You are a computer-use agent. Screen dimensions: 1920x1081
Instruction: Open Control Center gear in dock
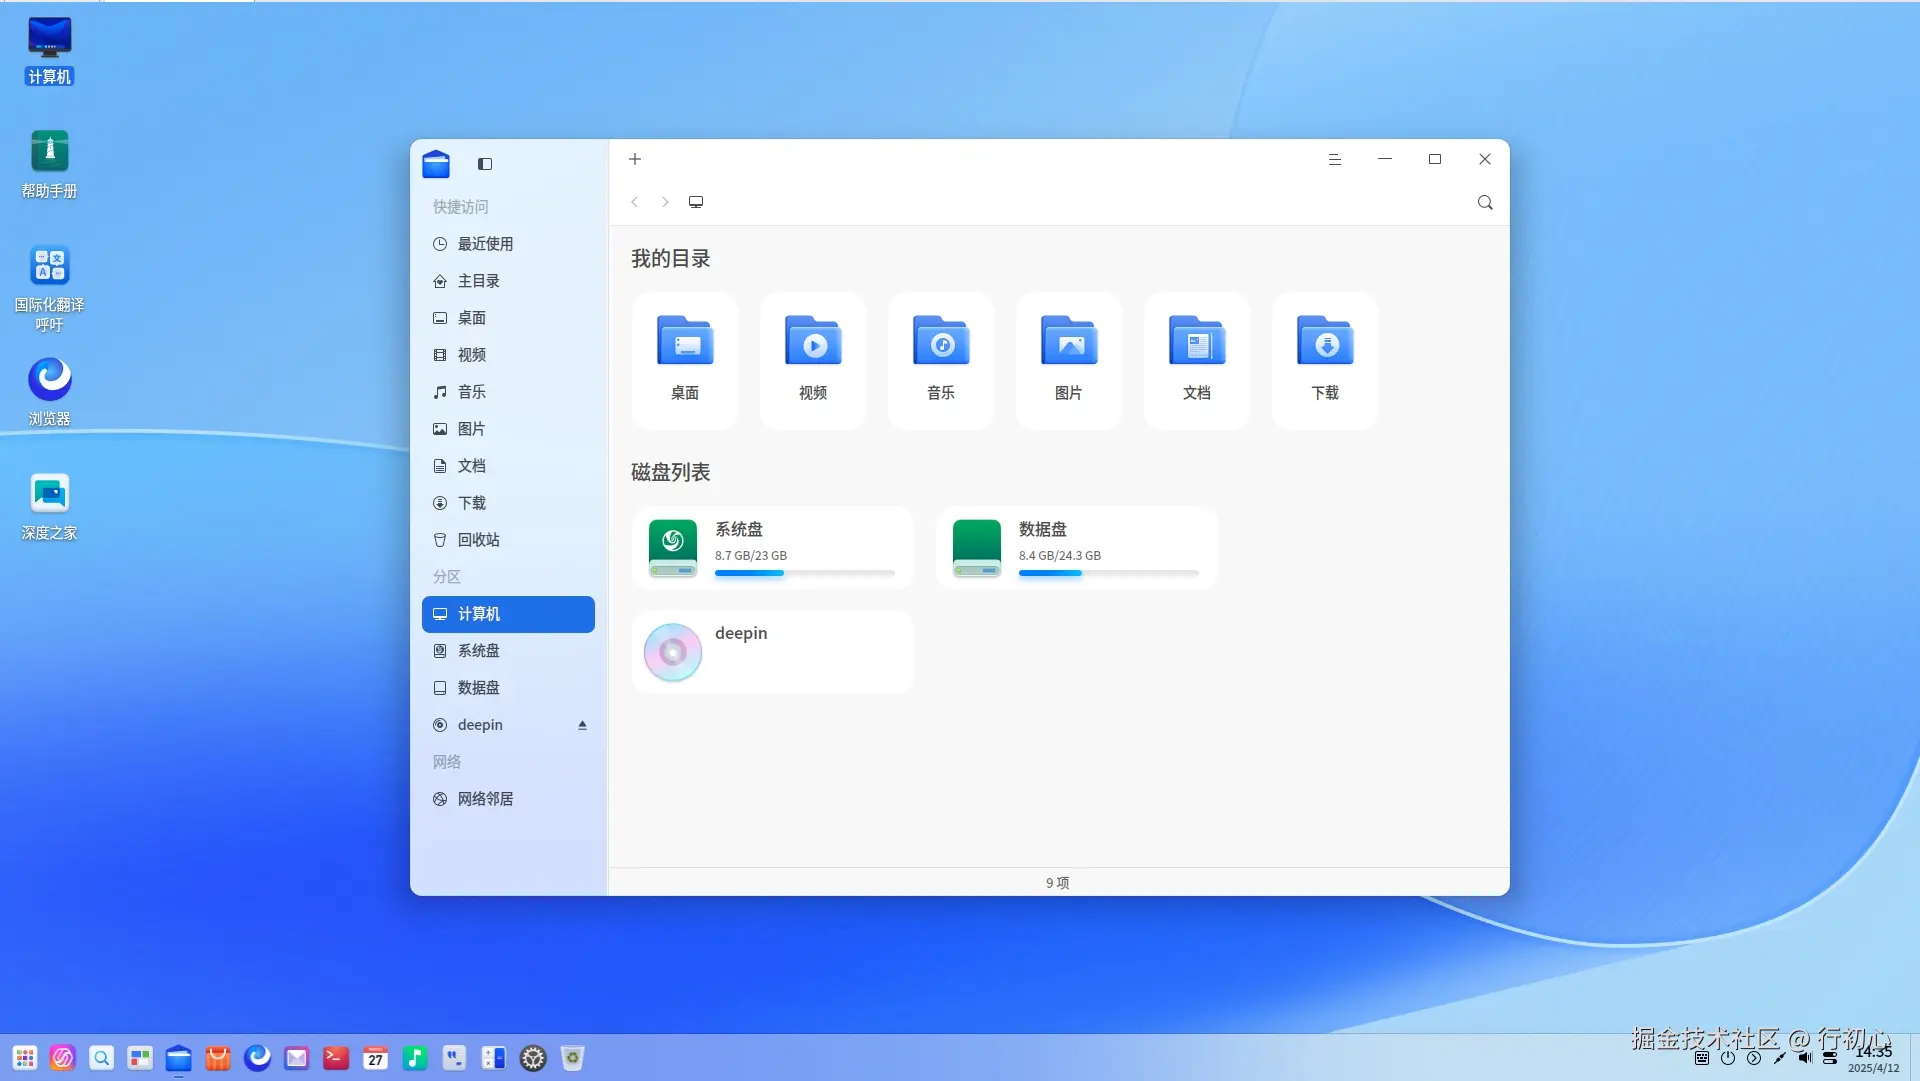point(533,1058)
